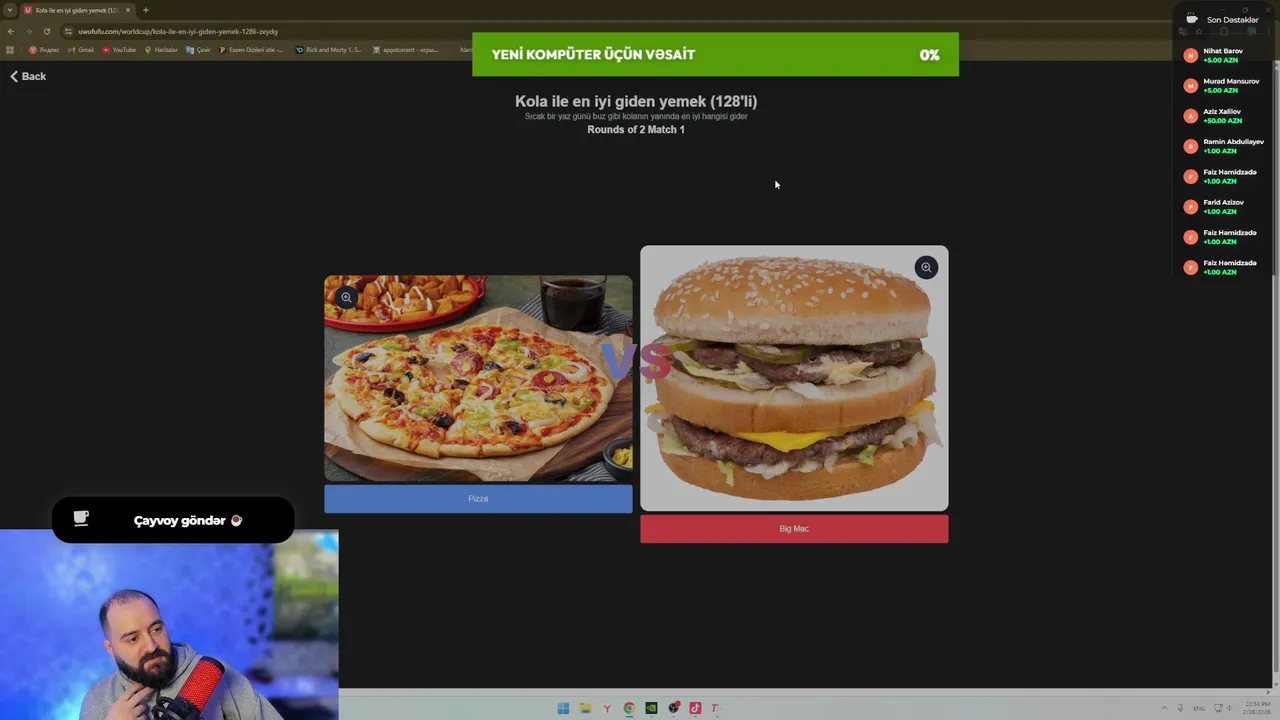Open the YouTube bookmark

(x=119, y=49)
